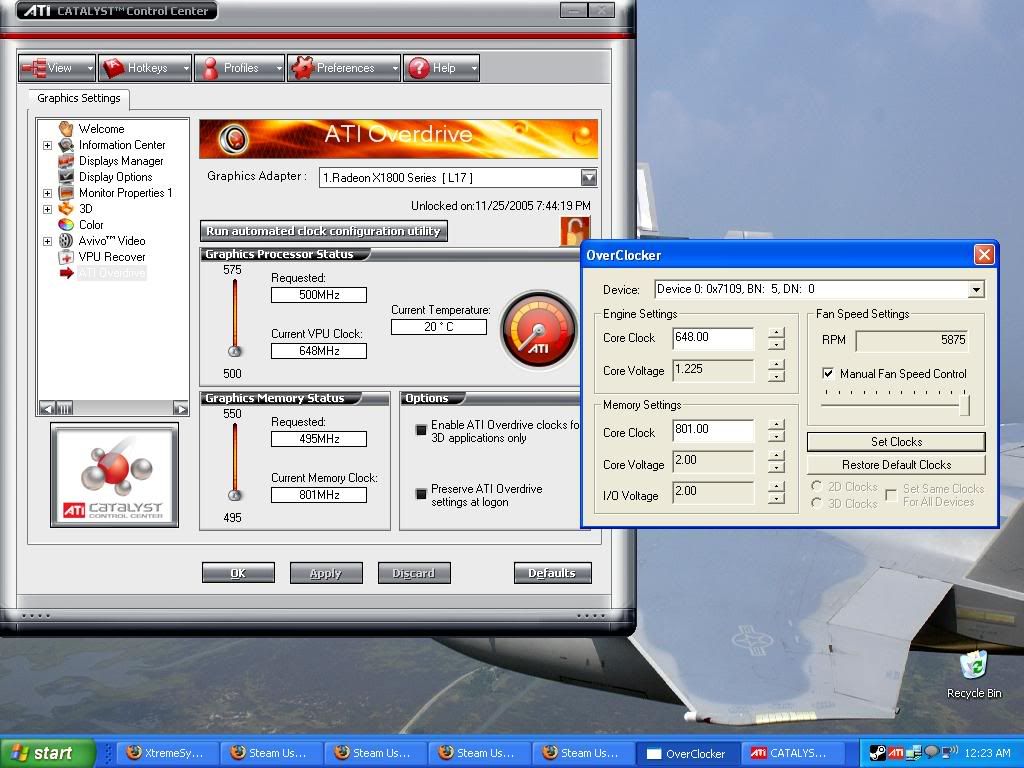Screen dimensions: 1024x768
Task: Select the Graphics Settings tab
Action: 79,98
